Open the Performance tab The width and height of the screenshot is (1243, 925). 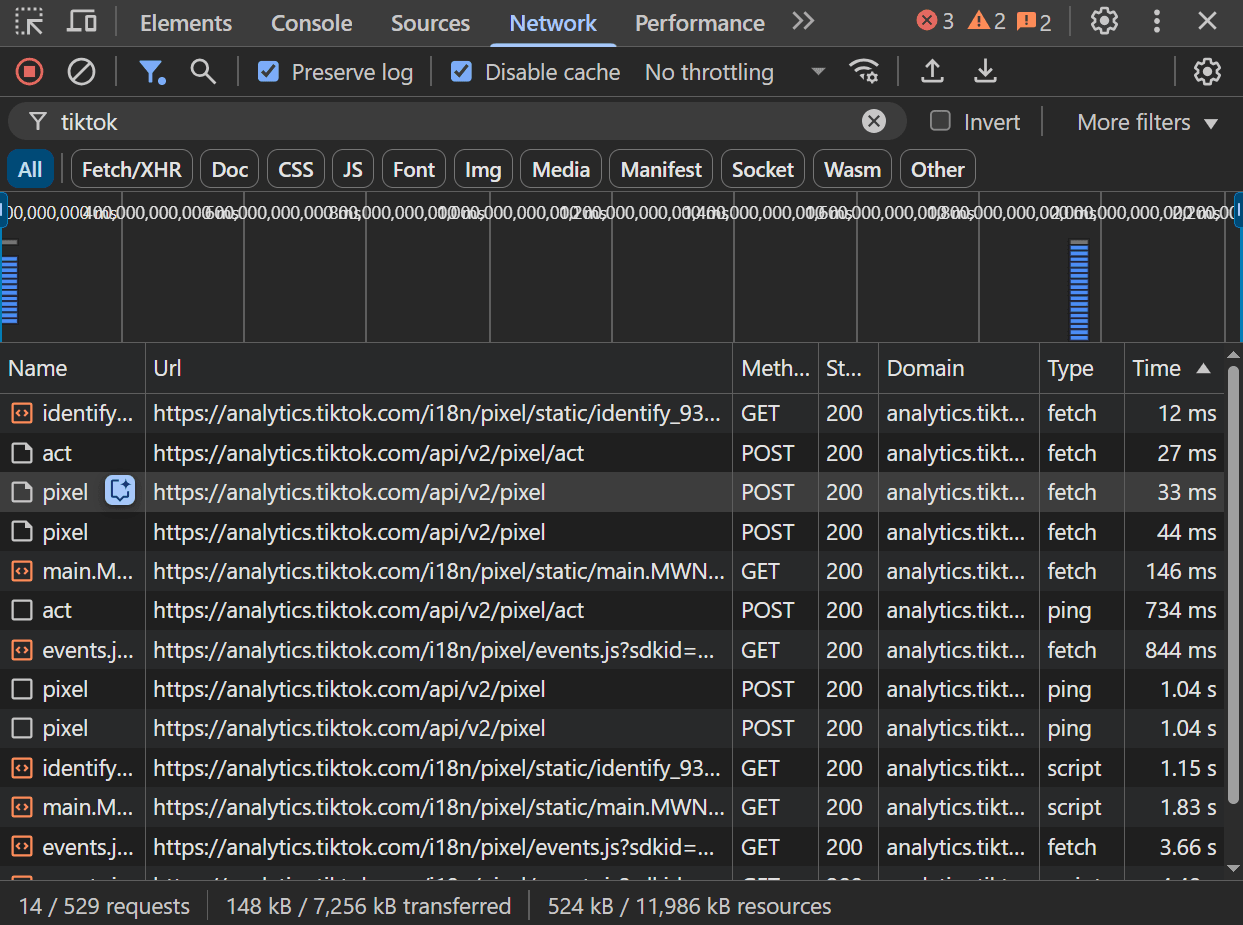(699, 23)
